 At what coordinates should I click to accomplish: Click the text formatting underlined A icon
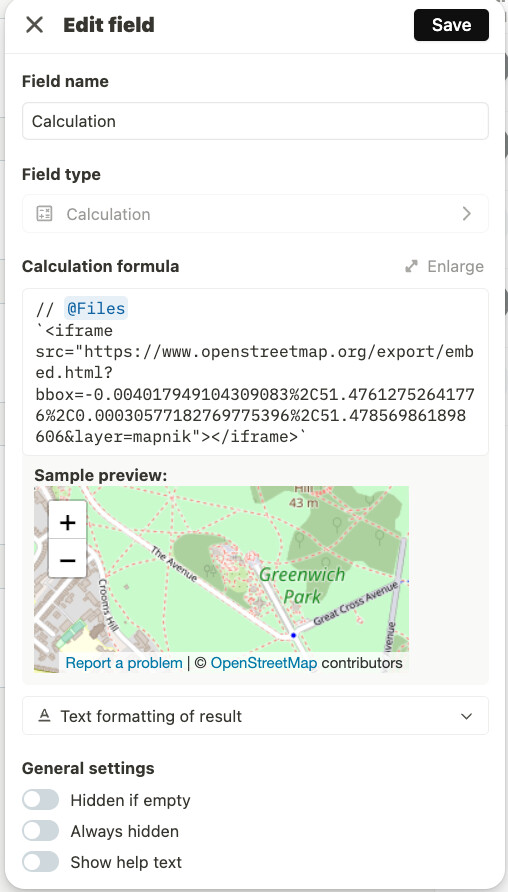click(x=44, y=716)
